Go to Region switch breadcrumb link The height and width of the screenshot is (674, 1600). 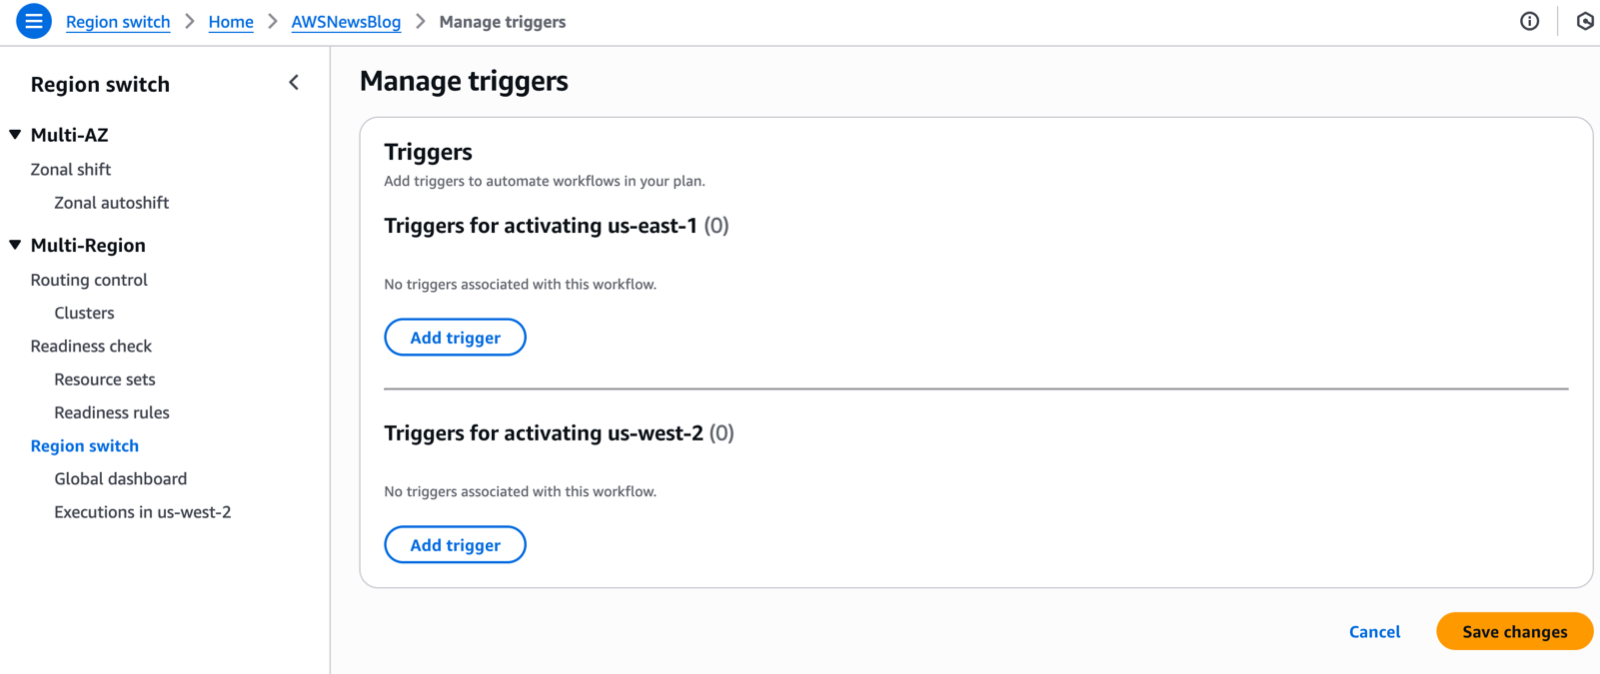pyautogui.click(x=118, y=22)
